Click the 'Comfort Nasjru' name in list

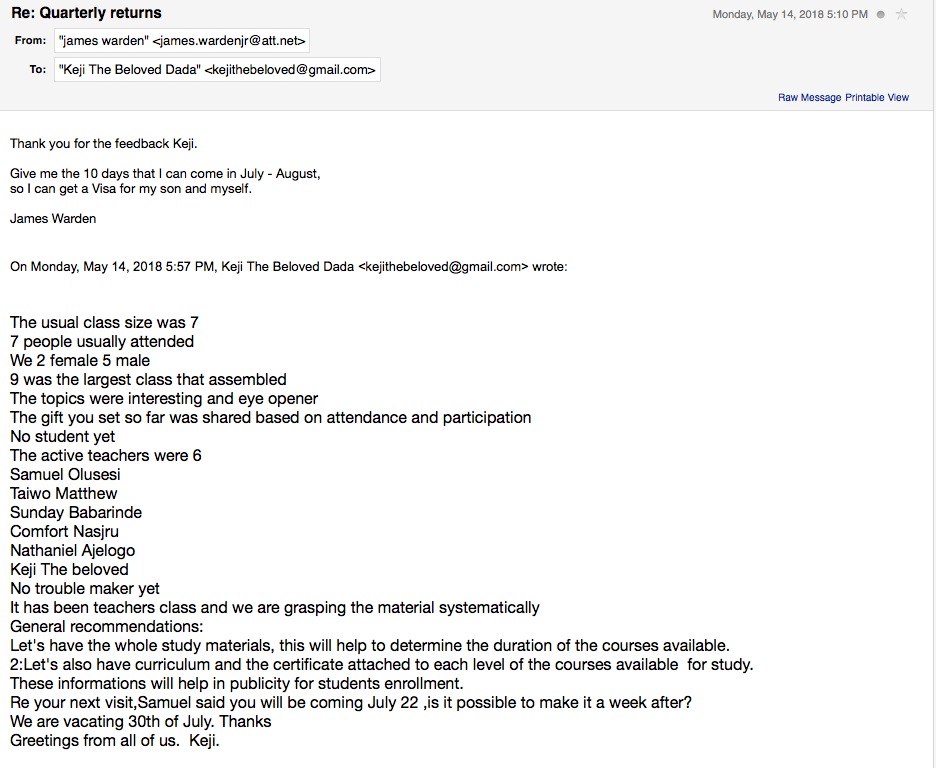coord(64,531)
